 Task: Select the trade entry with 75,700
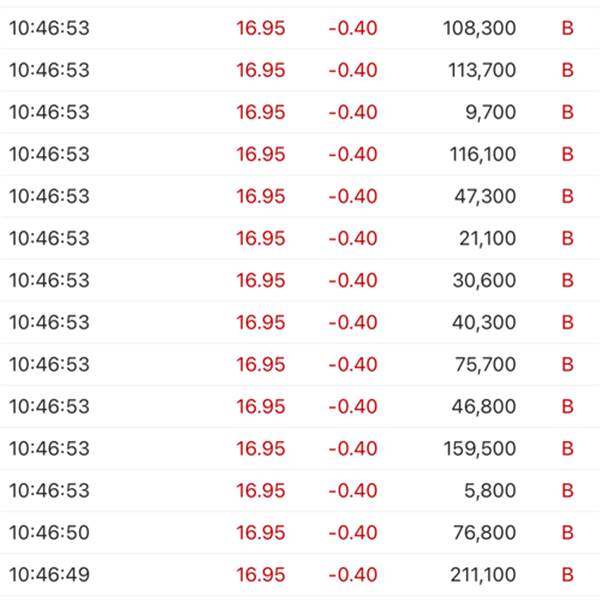tap(300, 364)
